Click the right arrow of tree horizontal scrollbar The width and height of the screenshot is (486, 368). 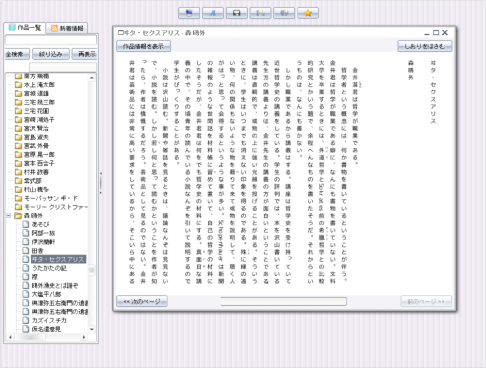[x=84, y=337]
